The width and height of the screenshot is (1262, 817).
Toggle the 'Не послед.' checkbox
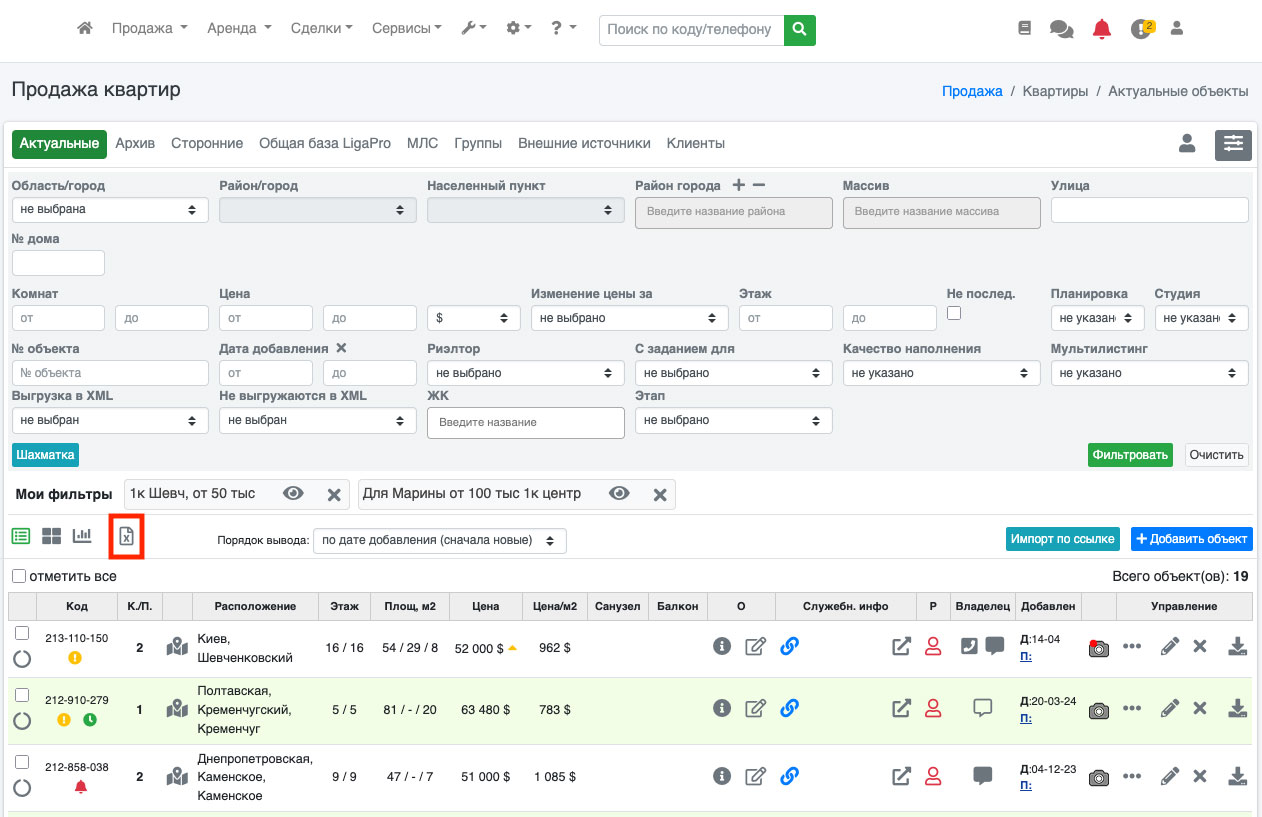point(954,313)
